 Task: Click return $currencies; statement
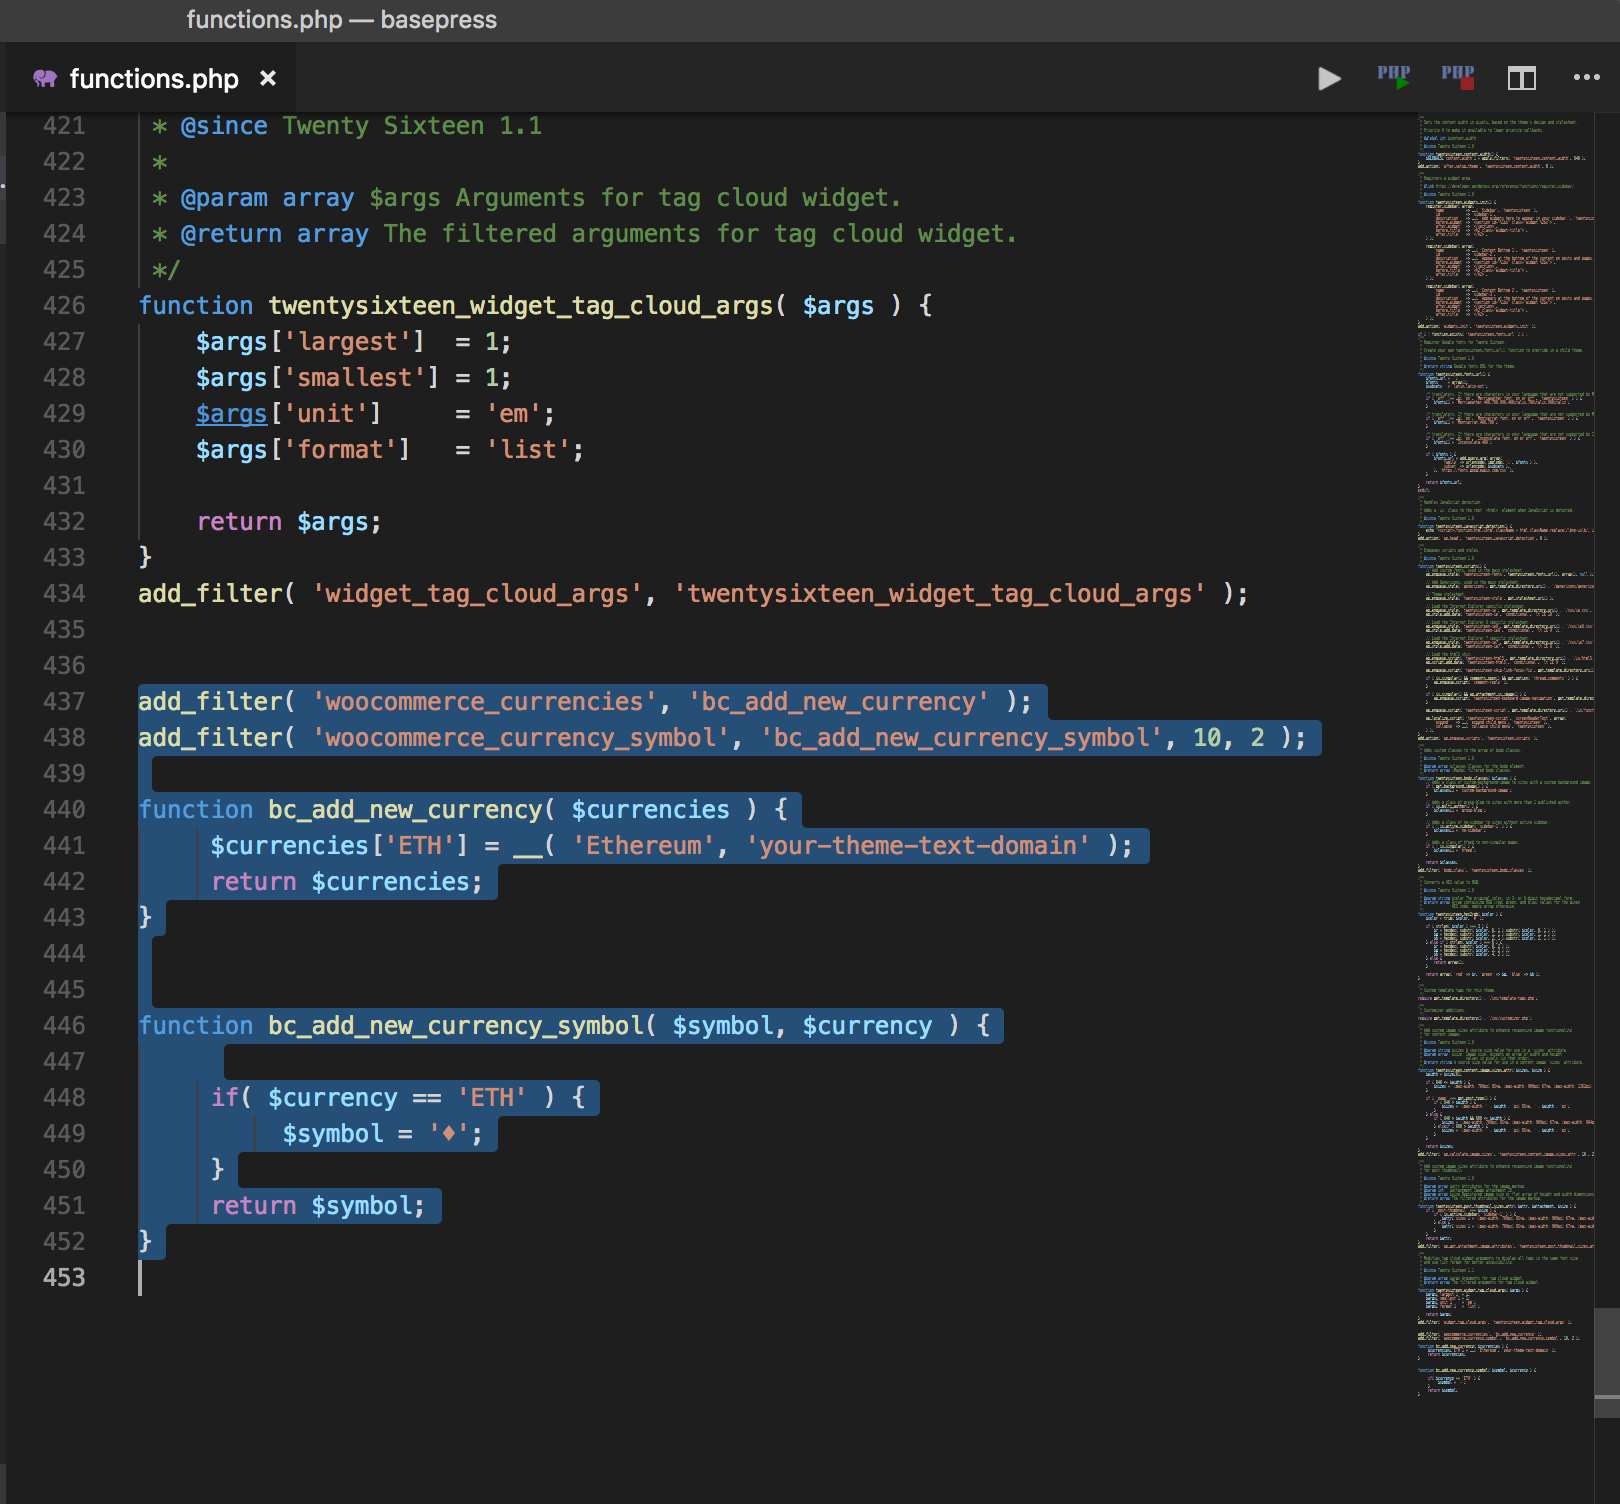(347, 882)
